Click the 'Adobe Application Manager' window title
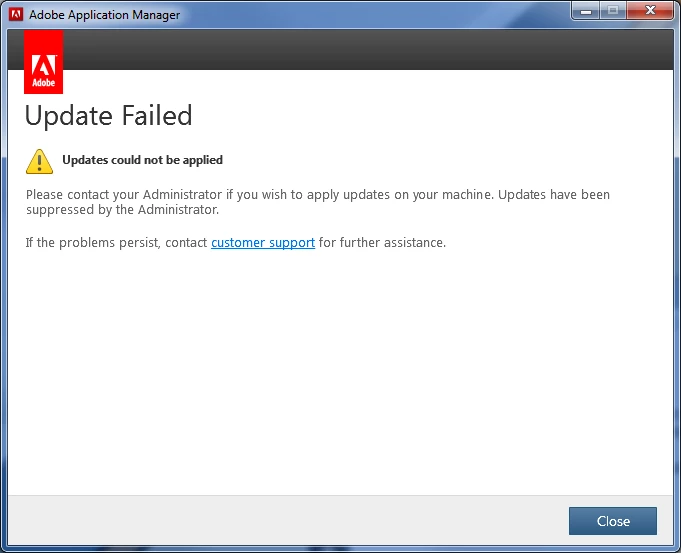 (x=104, y=15)
